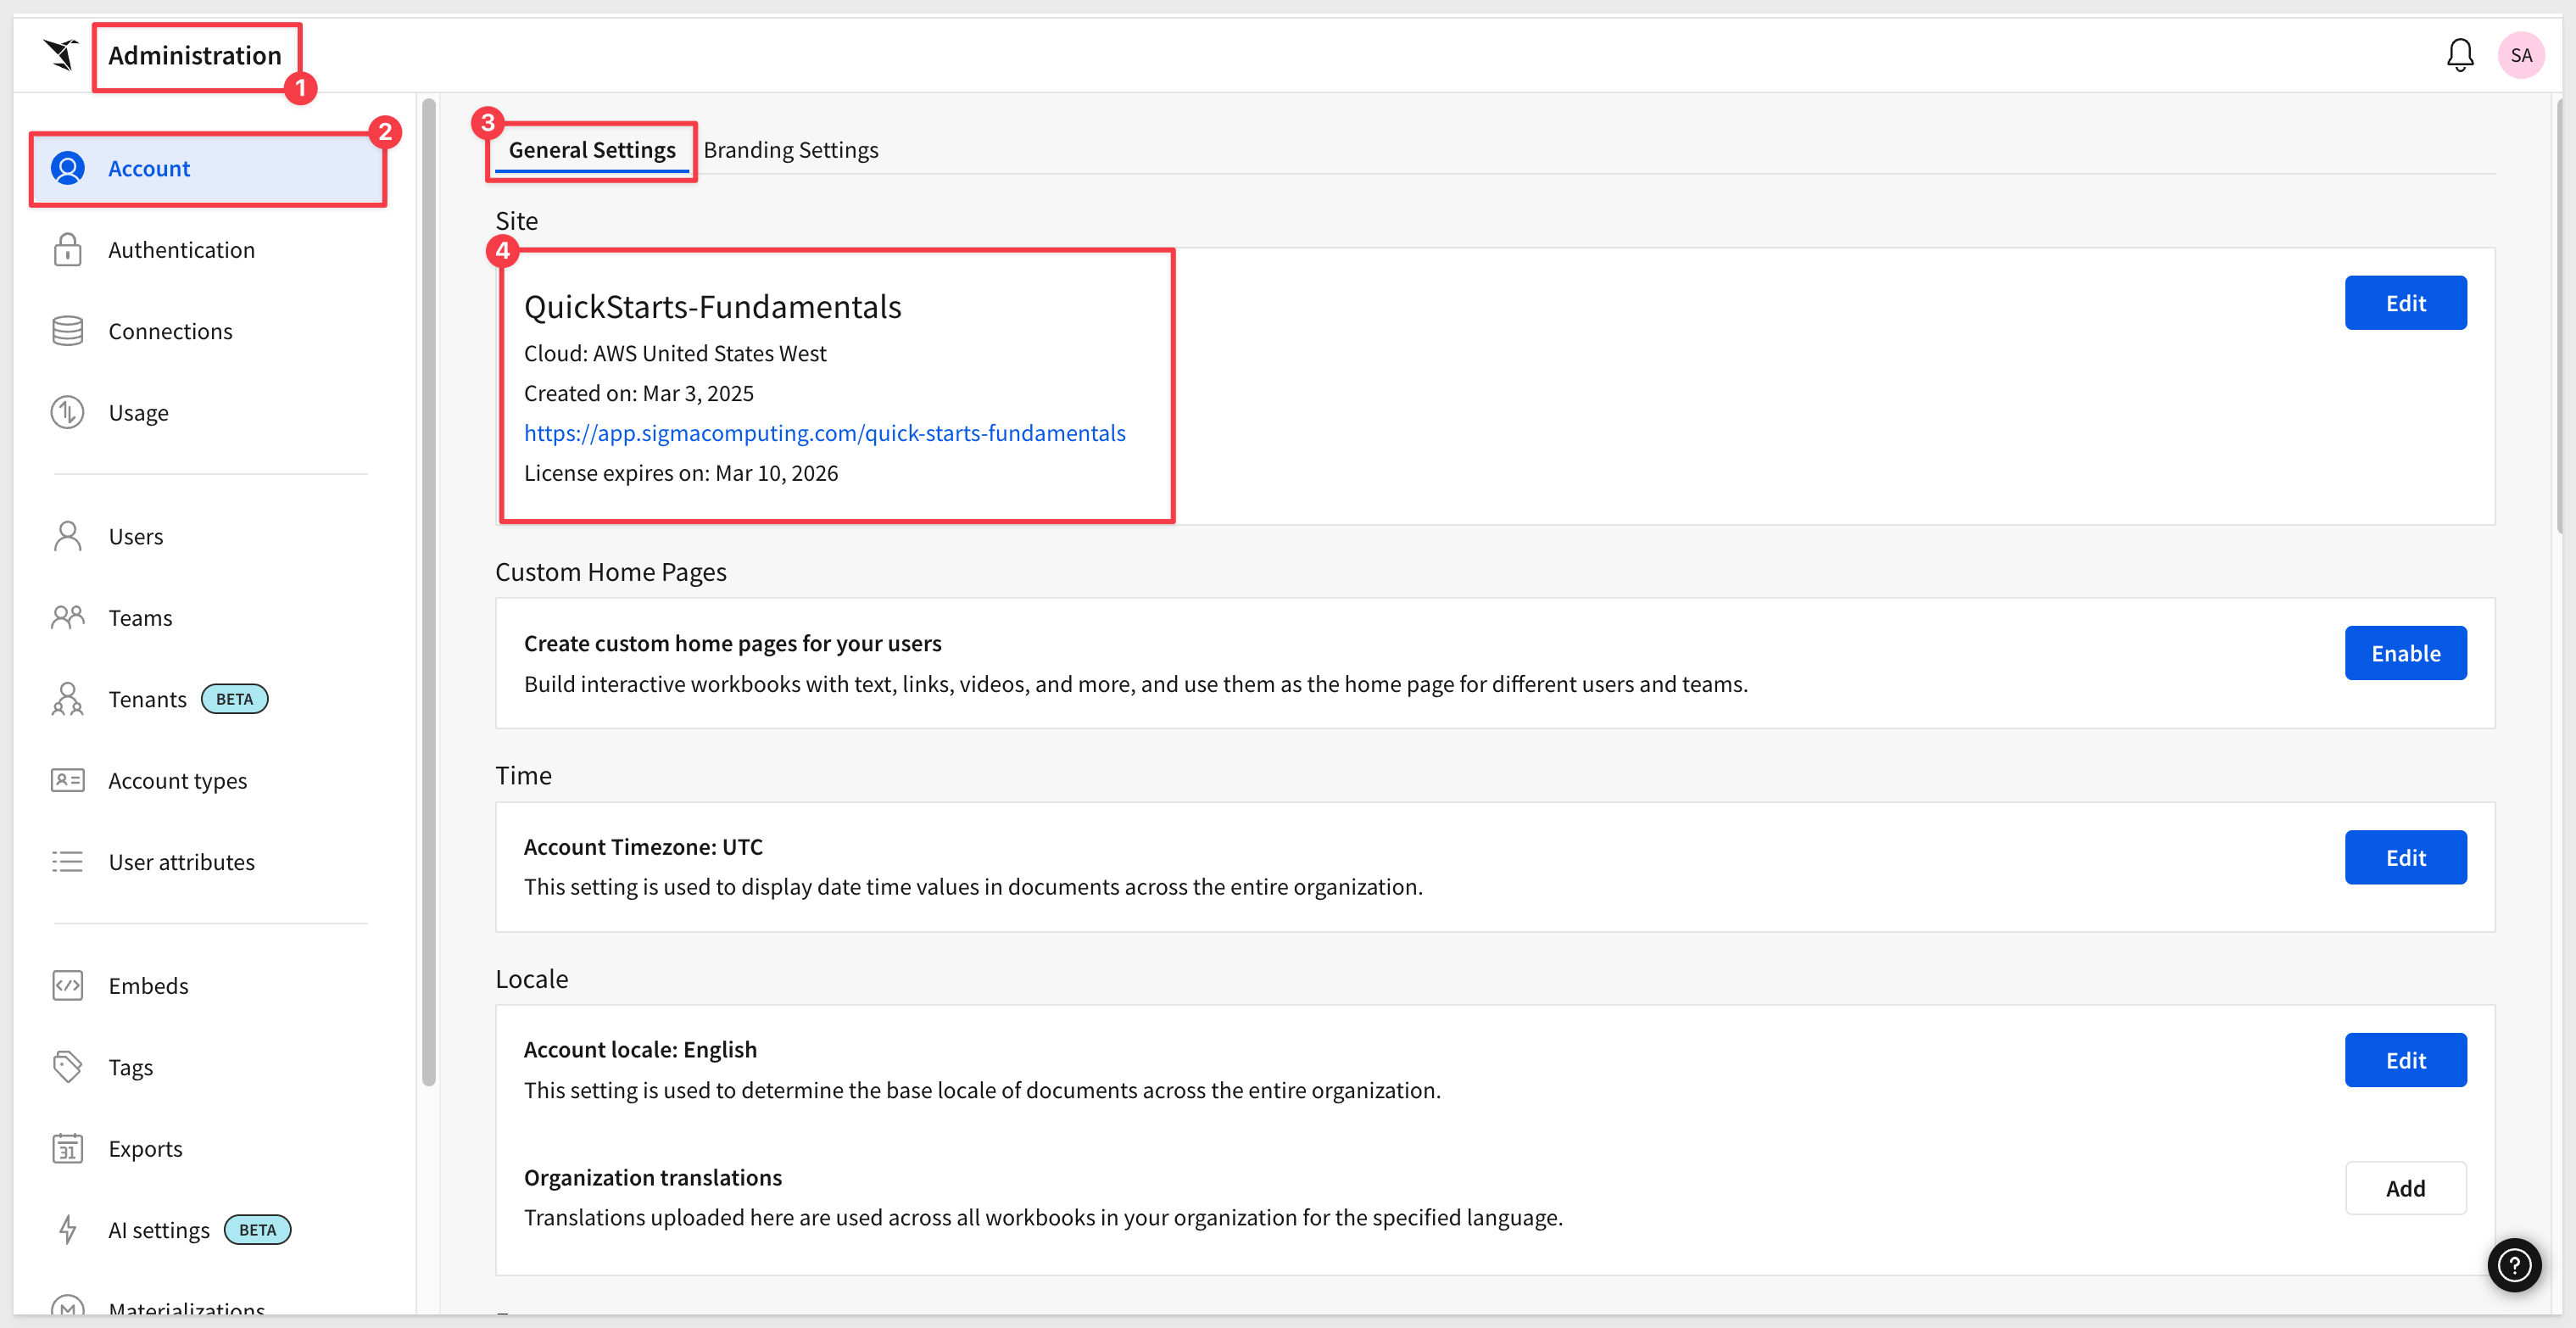Open the notifications bell icon

2459,55
